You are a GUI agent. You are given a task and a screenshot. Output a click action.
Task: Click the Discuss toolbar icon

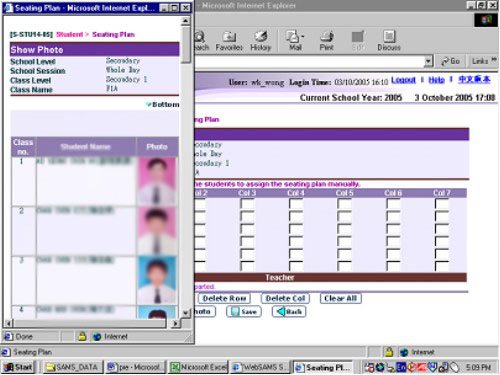coord(389,41)
